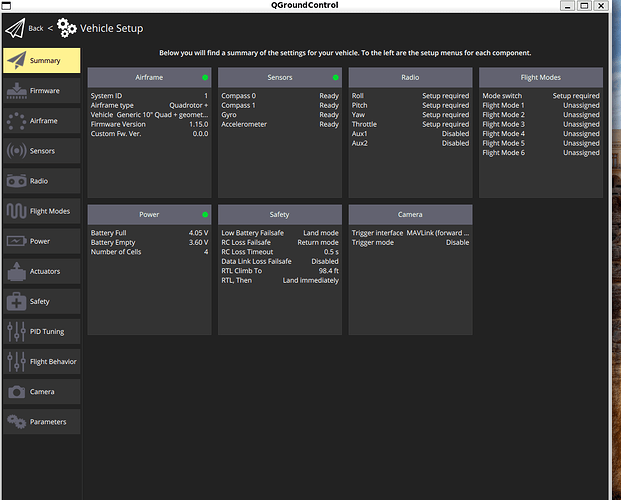Open the Firmware sidebar tab
The width and height of the screenshot is (621, 500).
[42, 91]
